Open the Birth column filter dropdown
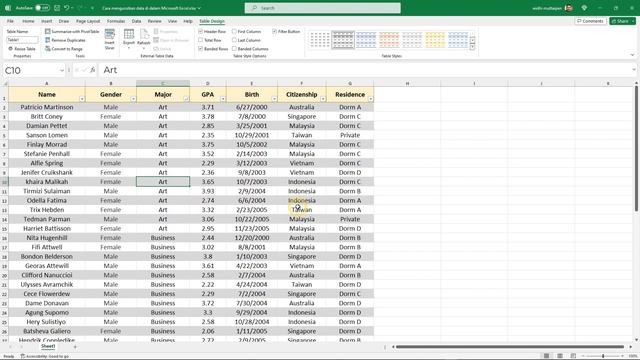The width and height of the screenshot is (640, 360). pyautogui.click(x=274, y=99)
